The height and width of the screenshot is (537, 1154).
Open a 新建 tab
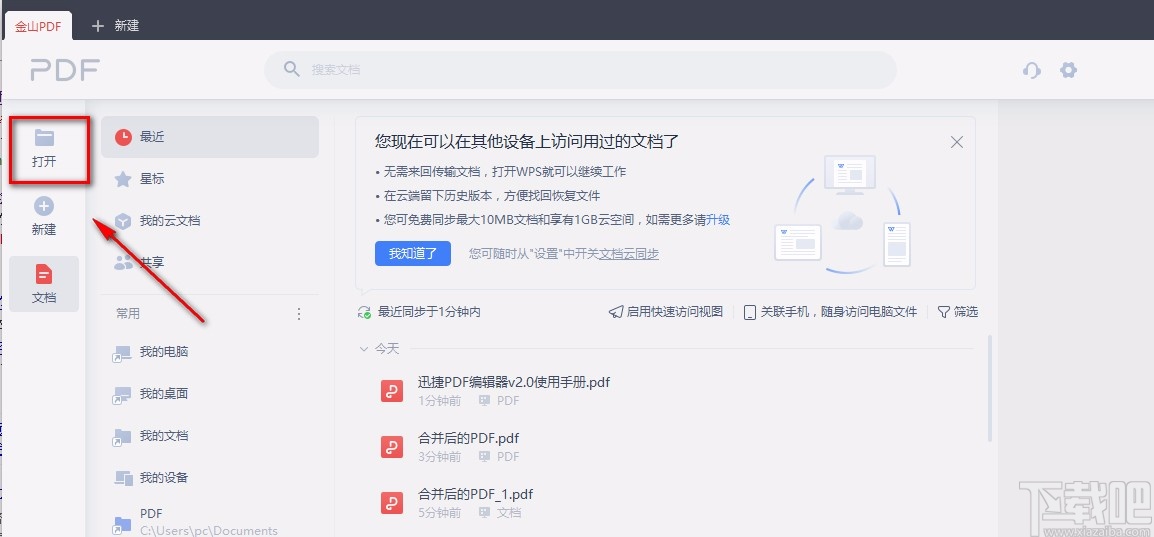116,26
